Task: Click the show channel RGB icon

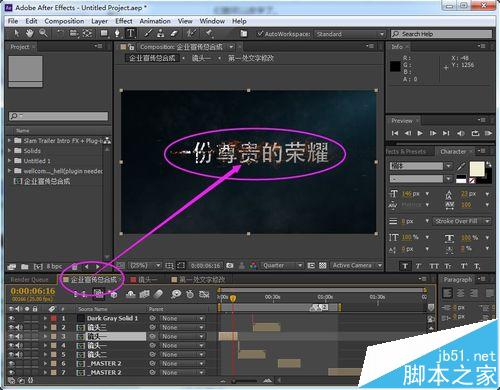Action: (x=253, y=266)
